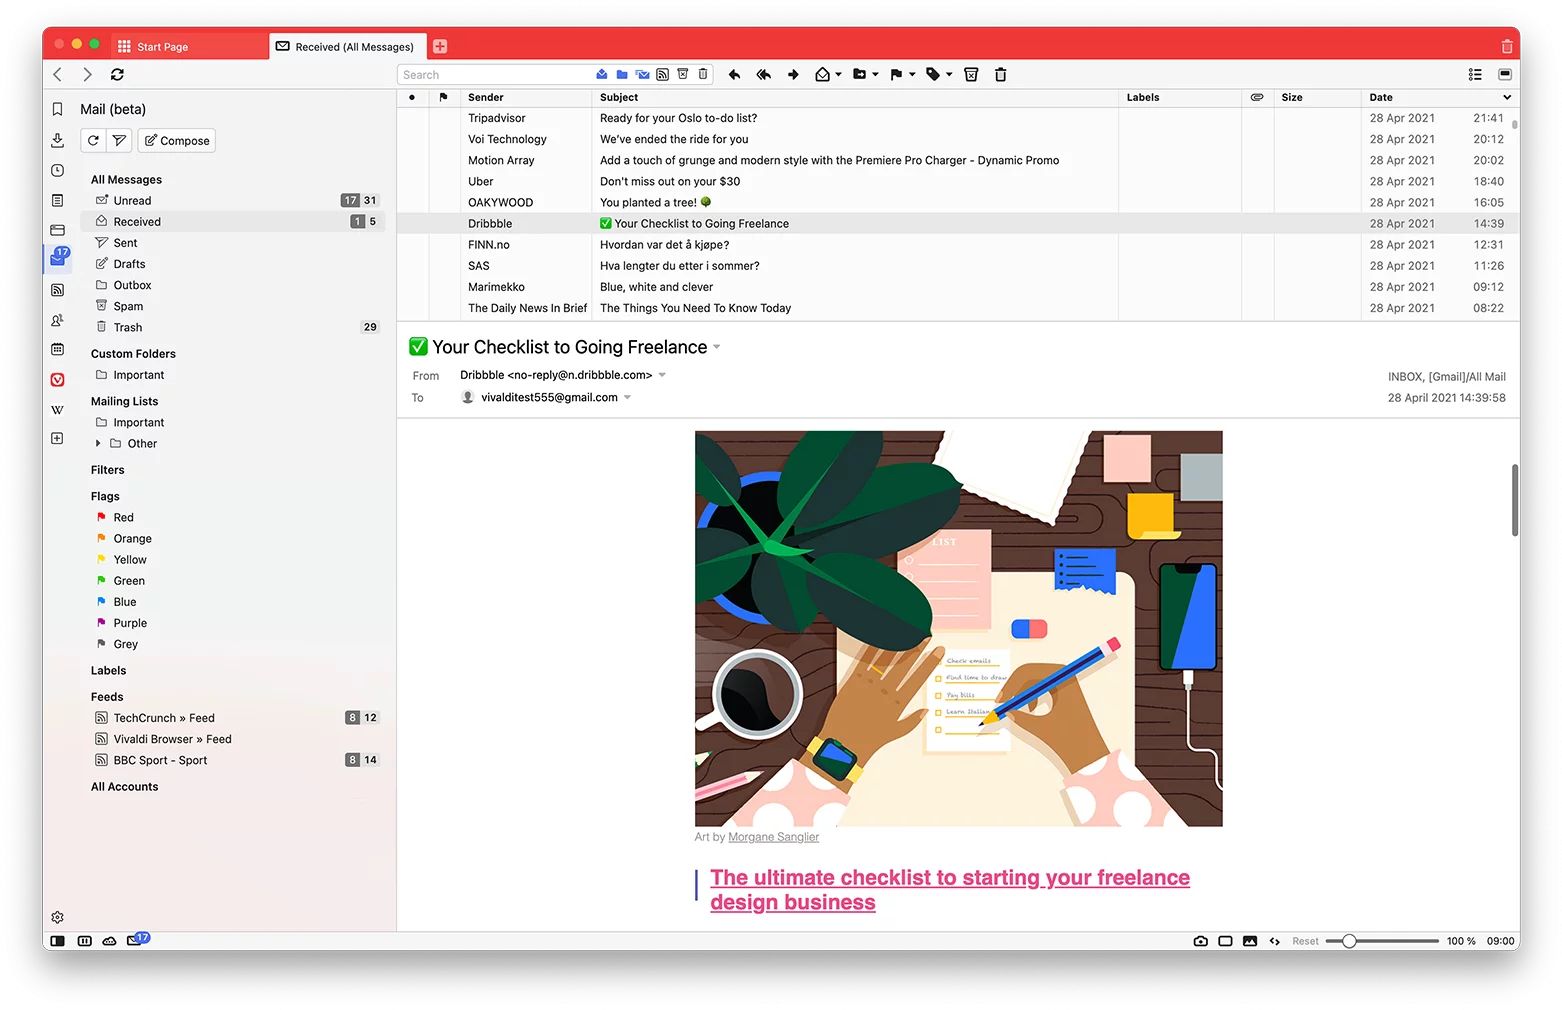Image resolution: width=1562 pixels, height=1010 pixels.
Task: Open flag dropdown arrow in toolbar
Action: 912,74
